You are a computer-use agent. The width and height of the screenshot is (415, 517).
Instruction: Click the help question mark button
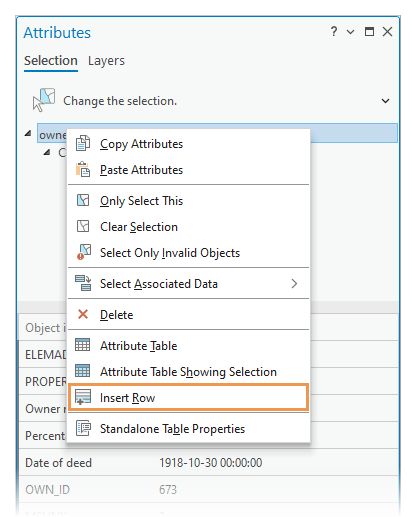(x=334, y=32)
